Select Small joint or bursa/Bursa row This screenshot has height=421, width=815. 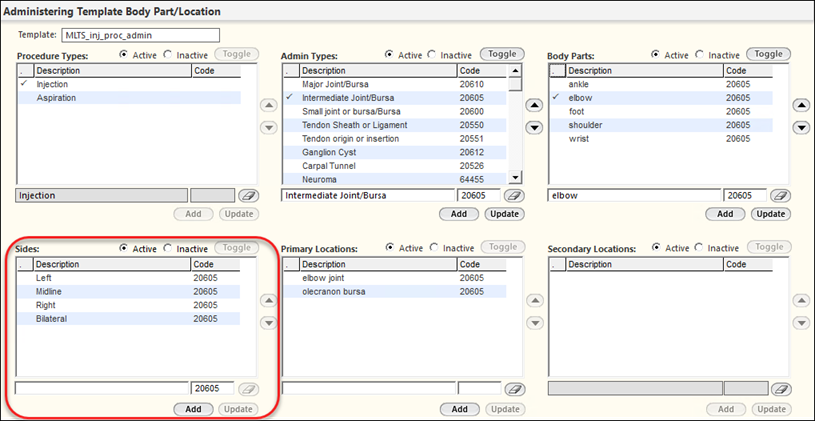(x=395, y=111)
